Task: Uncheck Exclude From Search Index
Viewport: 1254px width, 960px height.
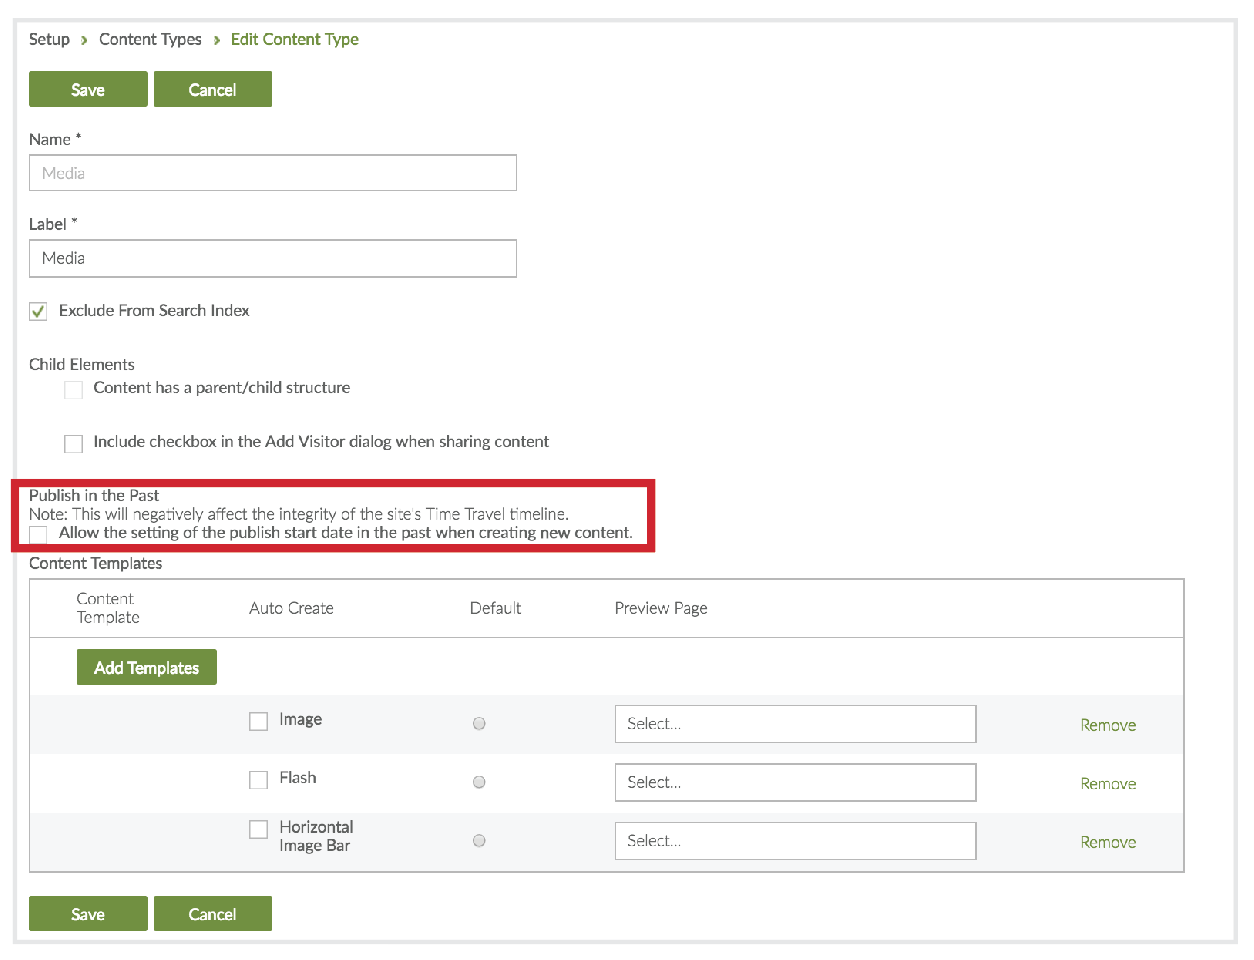Action: click(x=38, y=311)
